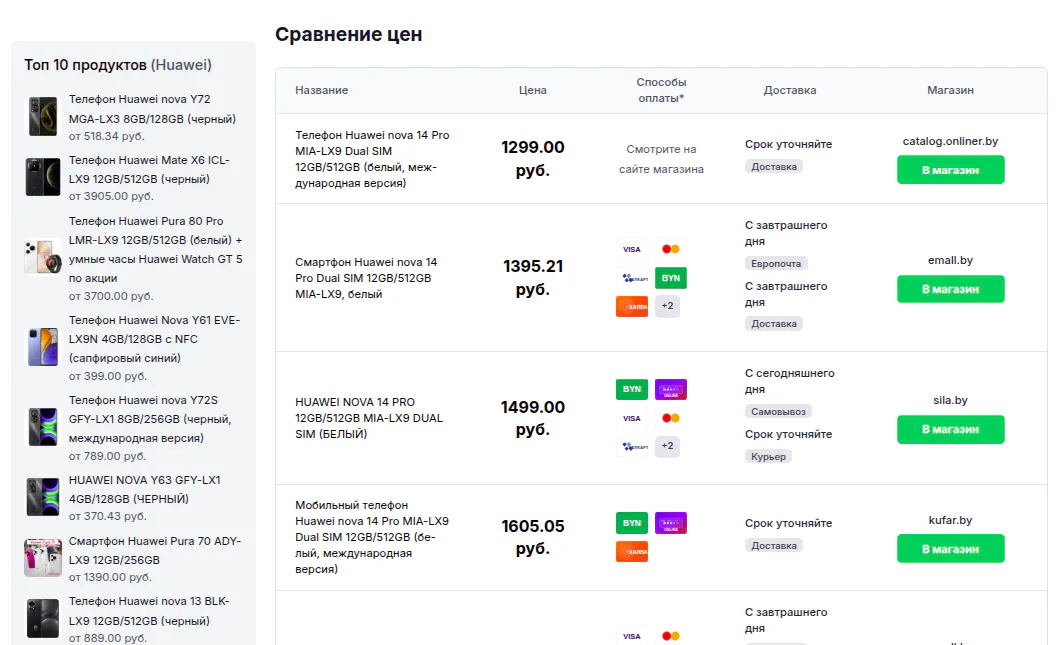Click the sila.by store name
Image resolution: width=1059 pixels, height=645 pixels.
950,401
